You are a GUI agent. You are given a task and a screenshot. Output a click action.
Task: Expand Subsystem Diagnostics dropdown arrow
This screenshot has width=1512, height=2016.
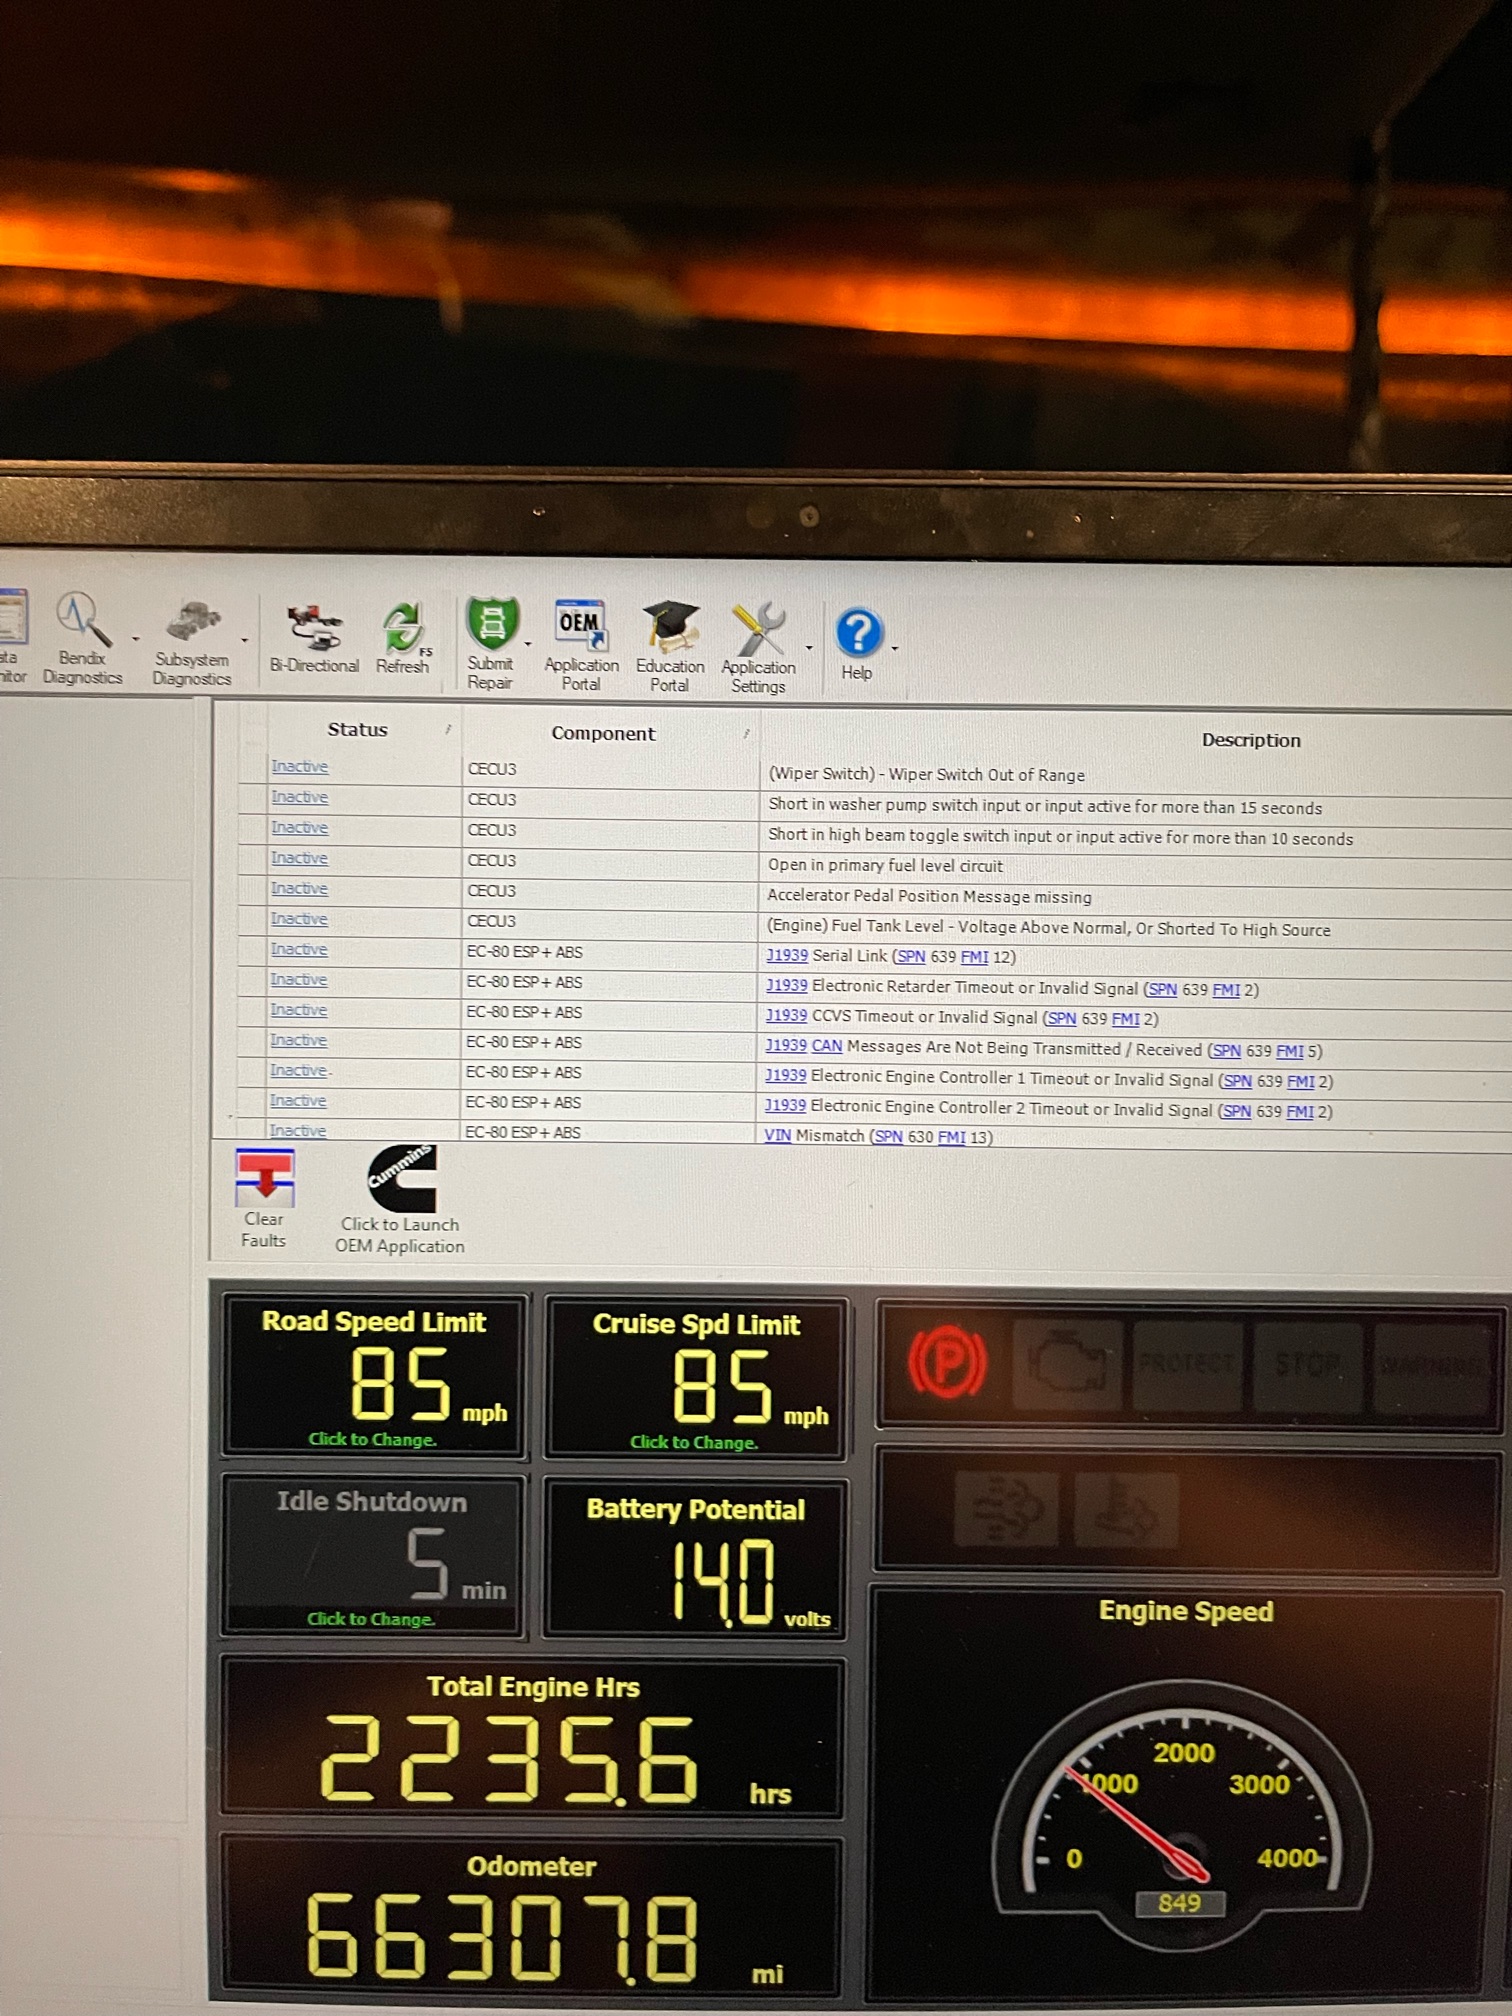point(244,641)
